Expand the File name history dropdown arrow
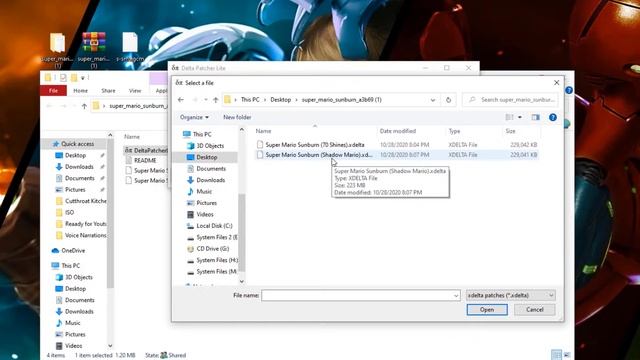This screenshot has height=360, width=640. tap(456, 296)
